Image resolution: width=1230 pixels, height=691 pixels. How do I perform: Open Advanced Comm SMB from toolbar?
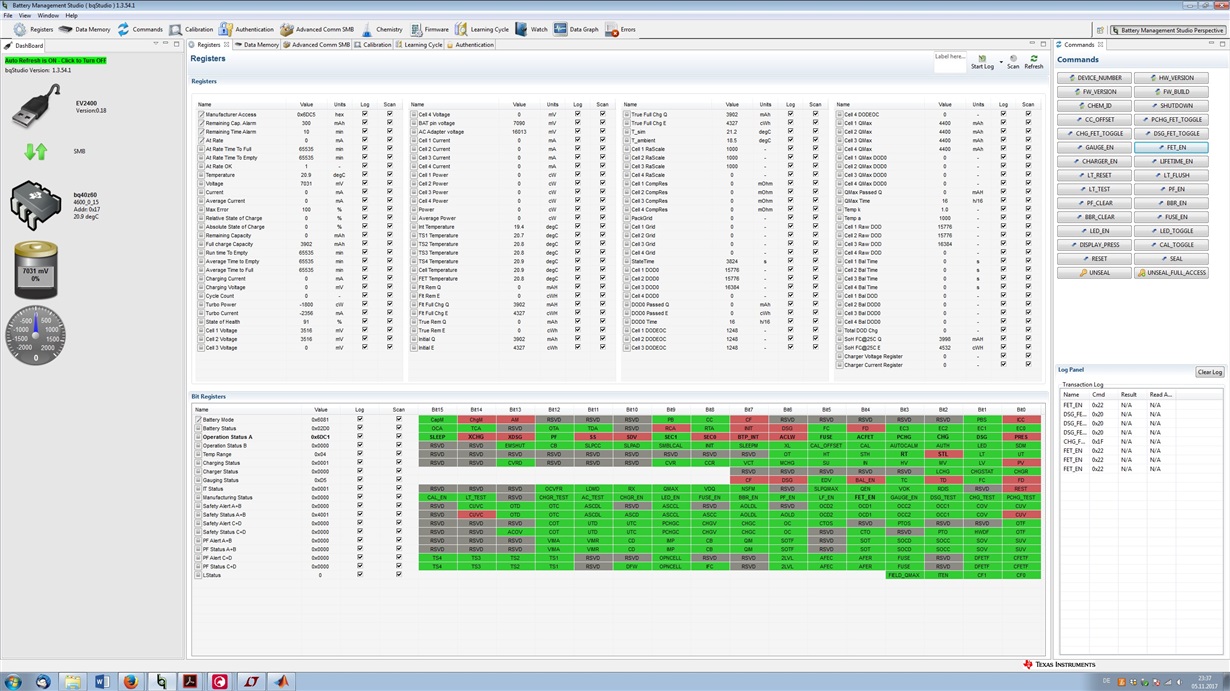click(x=317, y=30)
